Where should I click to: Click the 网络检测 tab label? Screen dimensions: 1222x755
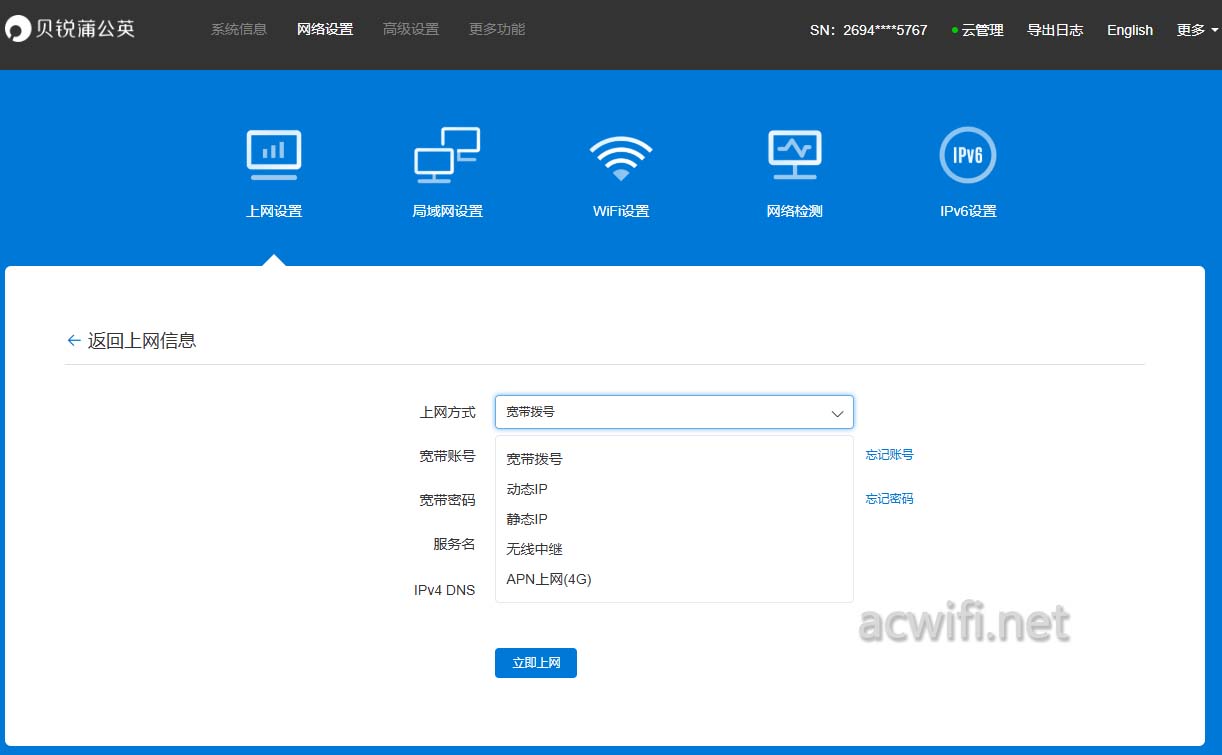795,212
